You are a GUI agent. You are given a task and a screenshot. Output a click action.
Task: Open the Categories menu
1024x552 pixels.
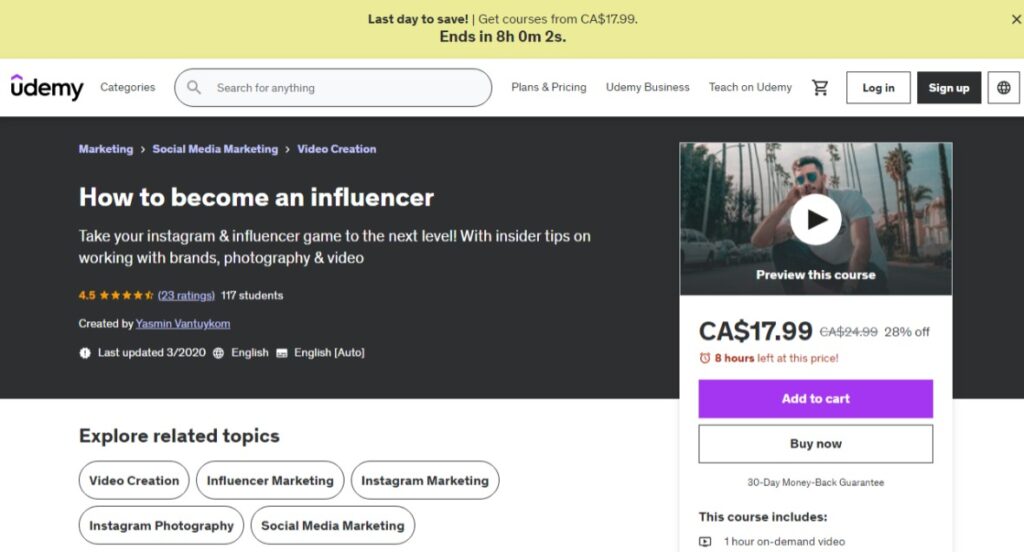[127, 87]
